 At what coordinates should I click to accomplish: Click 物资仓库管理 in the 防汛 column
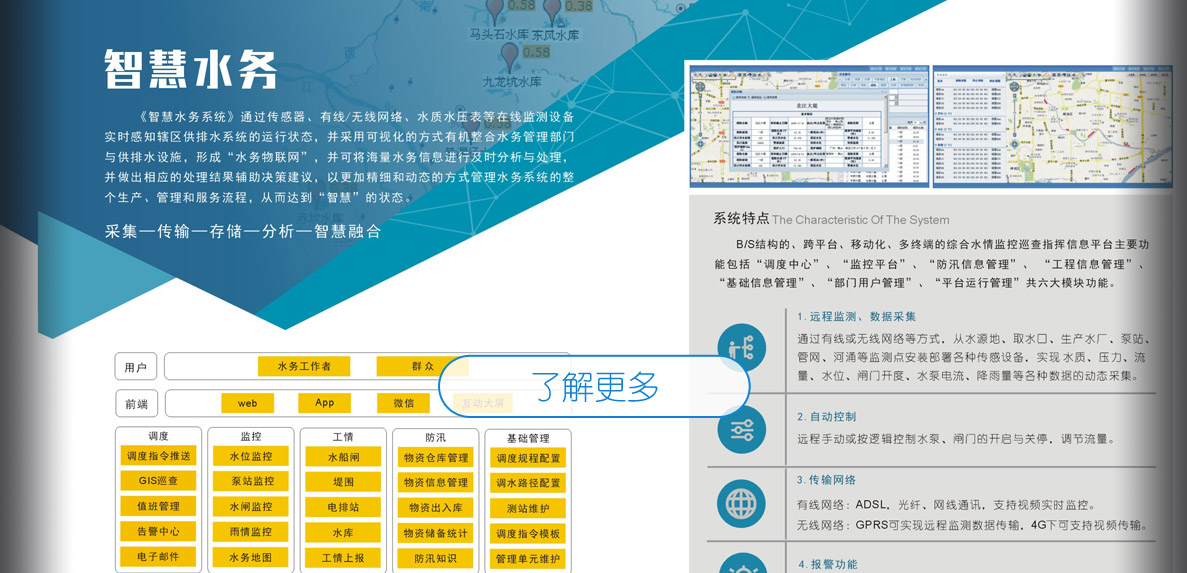435,458
